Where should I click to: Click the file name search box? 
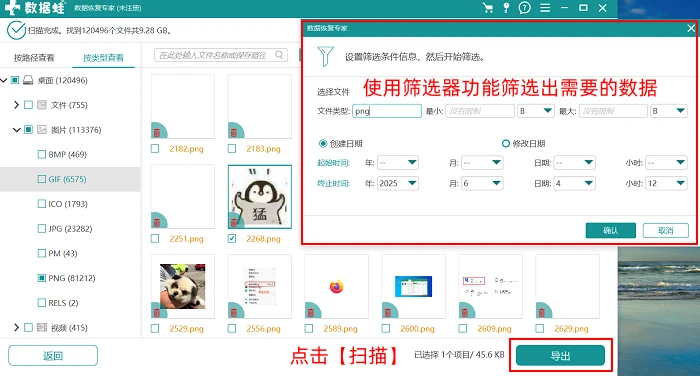(x=221, y=55)
